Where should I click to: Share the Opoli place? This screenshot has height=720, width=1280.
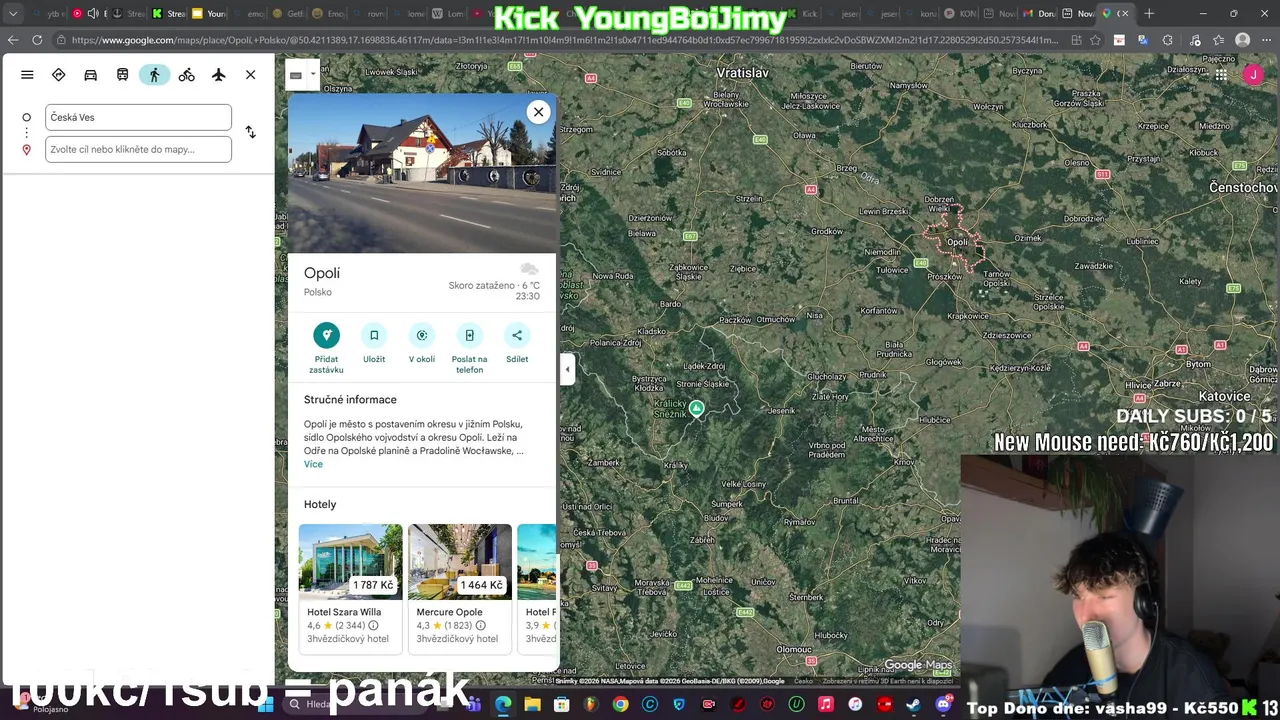(517, 342)
